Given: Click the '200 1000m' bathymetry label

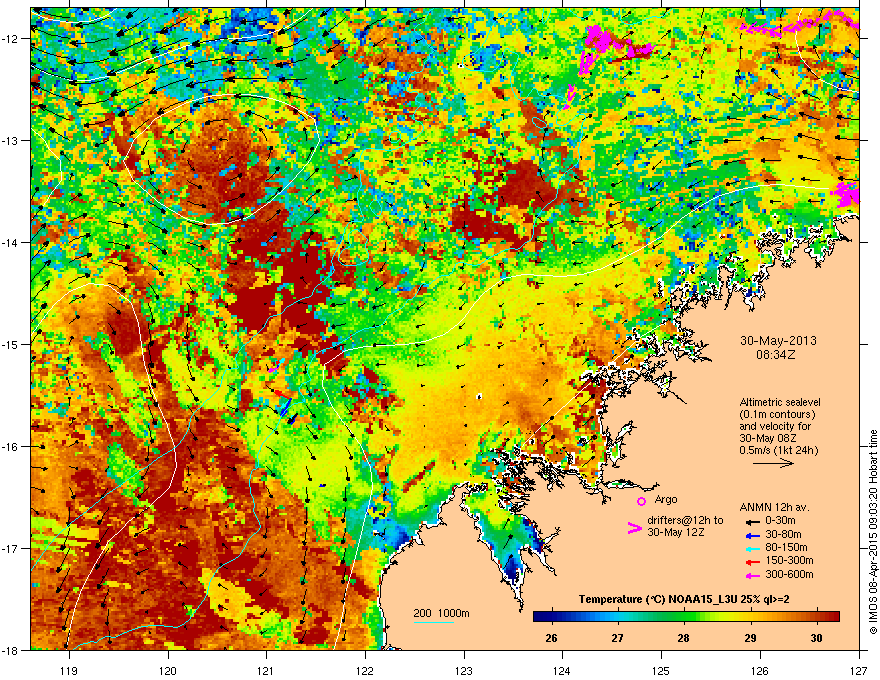Looking at the screenshot, I should click(441, 613).
